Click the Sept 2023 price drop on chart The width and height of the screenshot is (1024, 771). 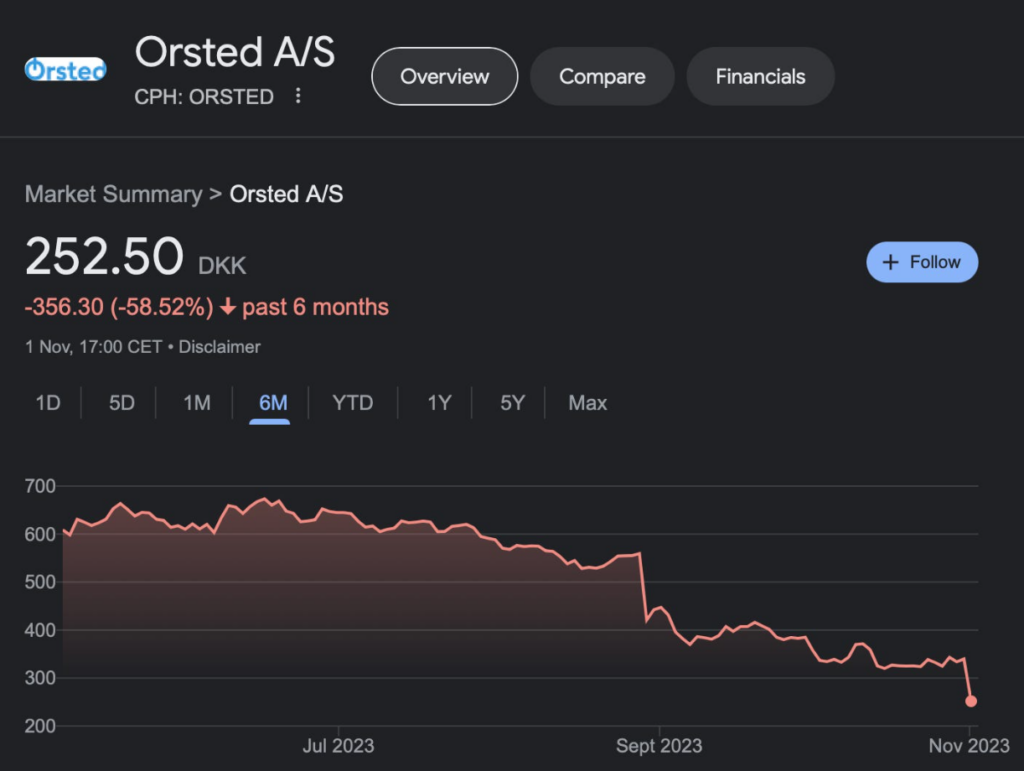[x=644, y=588]
